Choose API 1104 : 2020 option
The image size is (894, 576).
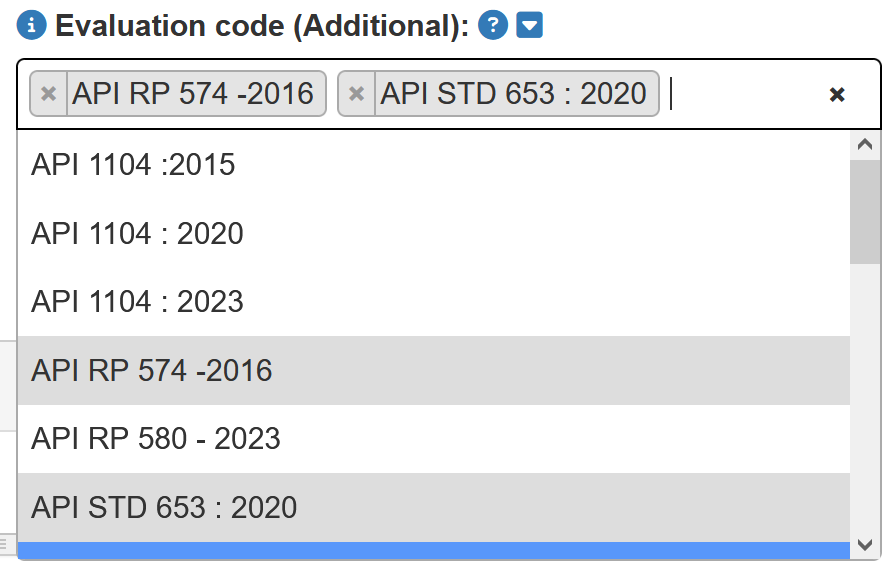tap(137, 234)
